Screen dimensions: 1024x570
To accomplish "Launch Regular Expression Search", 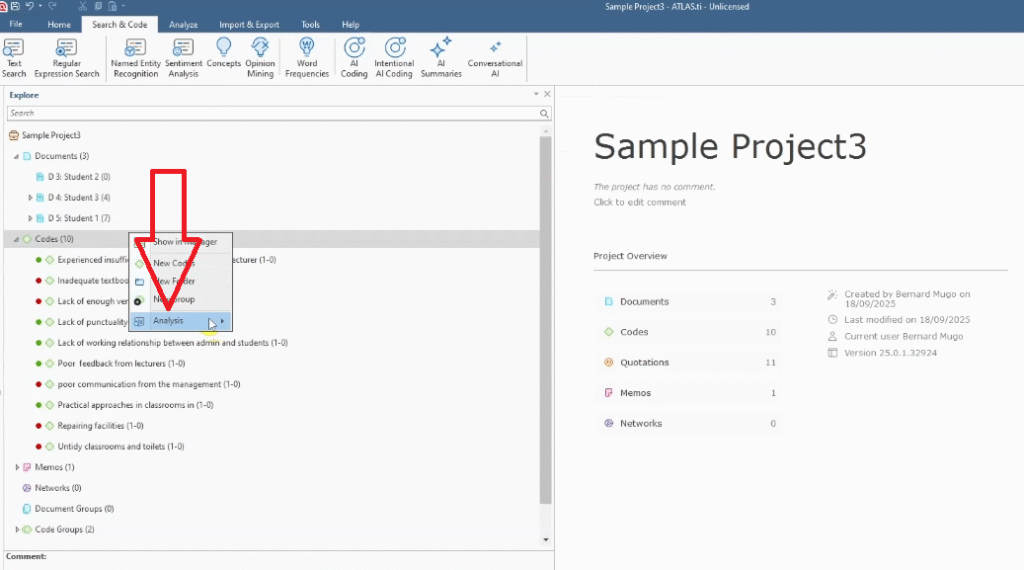I will 67,57.
